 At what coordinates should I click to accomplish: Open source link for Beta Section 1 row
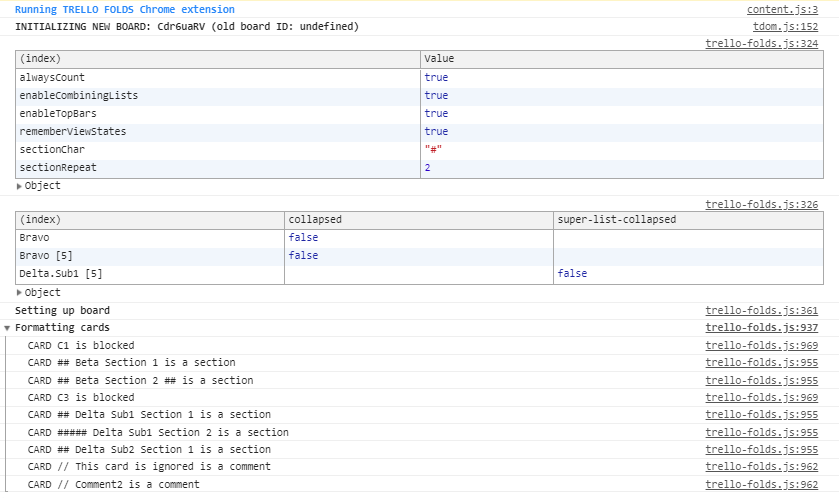click(761, 363)
